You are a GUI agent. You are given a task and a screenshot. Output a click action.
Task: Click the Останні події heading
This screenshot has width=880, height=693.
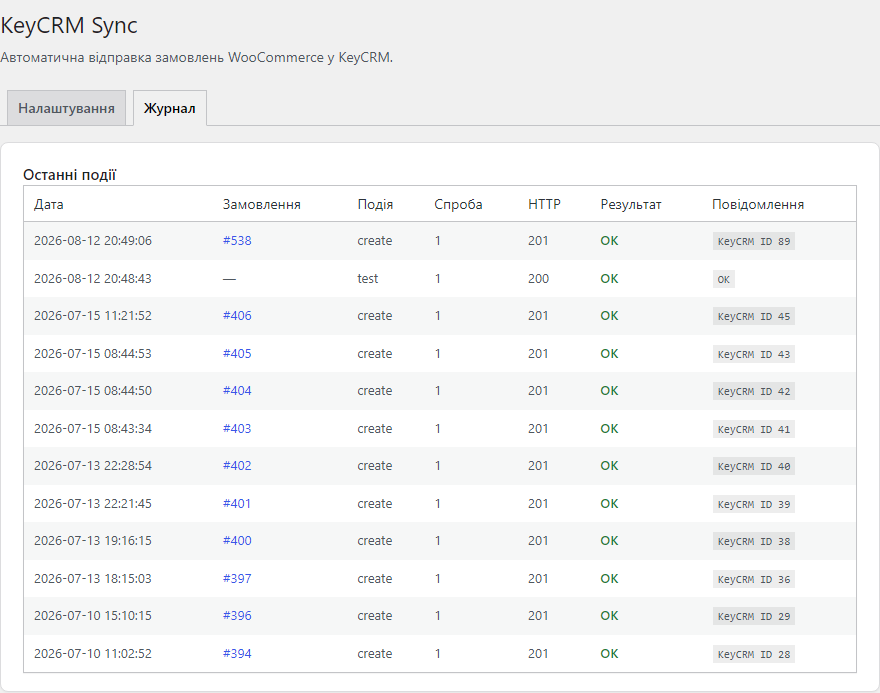coord(70,175)
